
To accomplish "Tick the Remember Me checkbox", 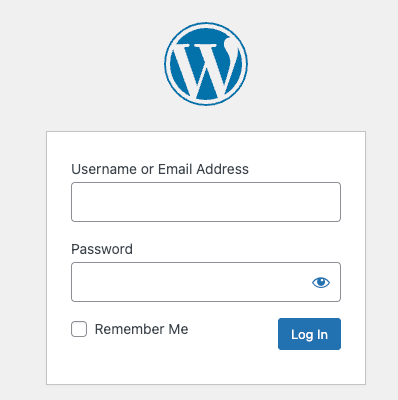I will click(x=79, y=329).
